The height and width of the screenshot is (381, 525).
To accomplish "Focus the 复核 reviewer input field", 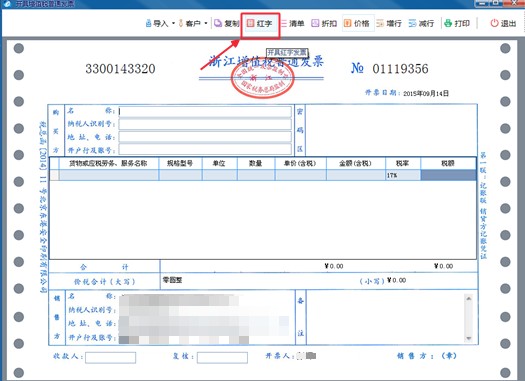I will pos(222,358).
